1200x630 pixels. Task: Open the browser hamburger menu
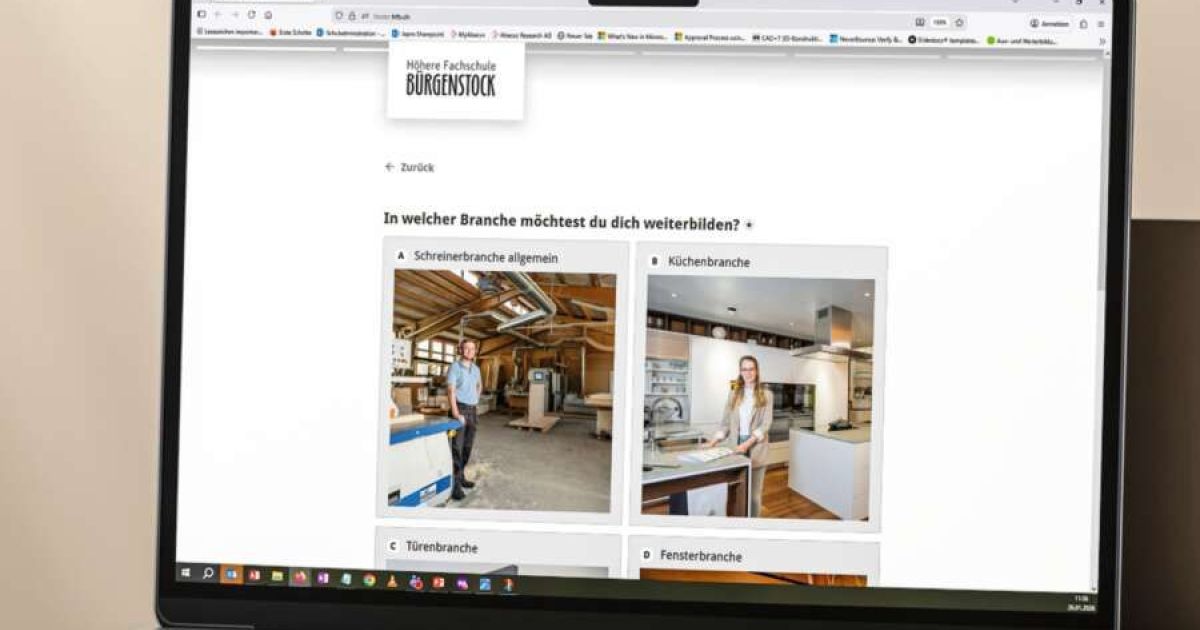click(x=1101, y=24)
